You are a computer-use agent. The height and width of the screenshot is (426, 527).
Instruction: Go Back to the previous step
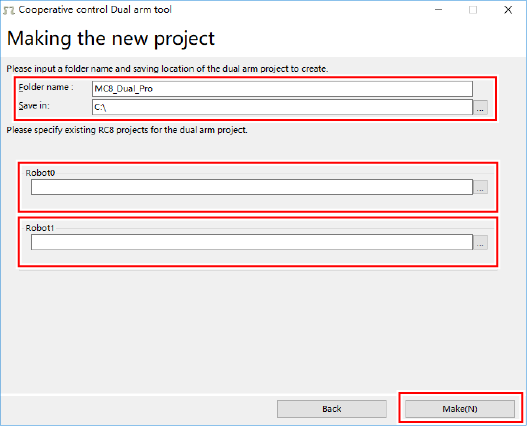[x=332, y=409]
